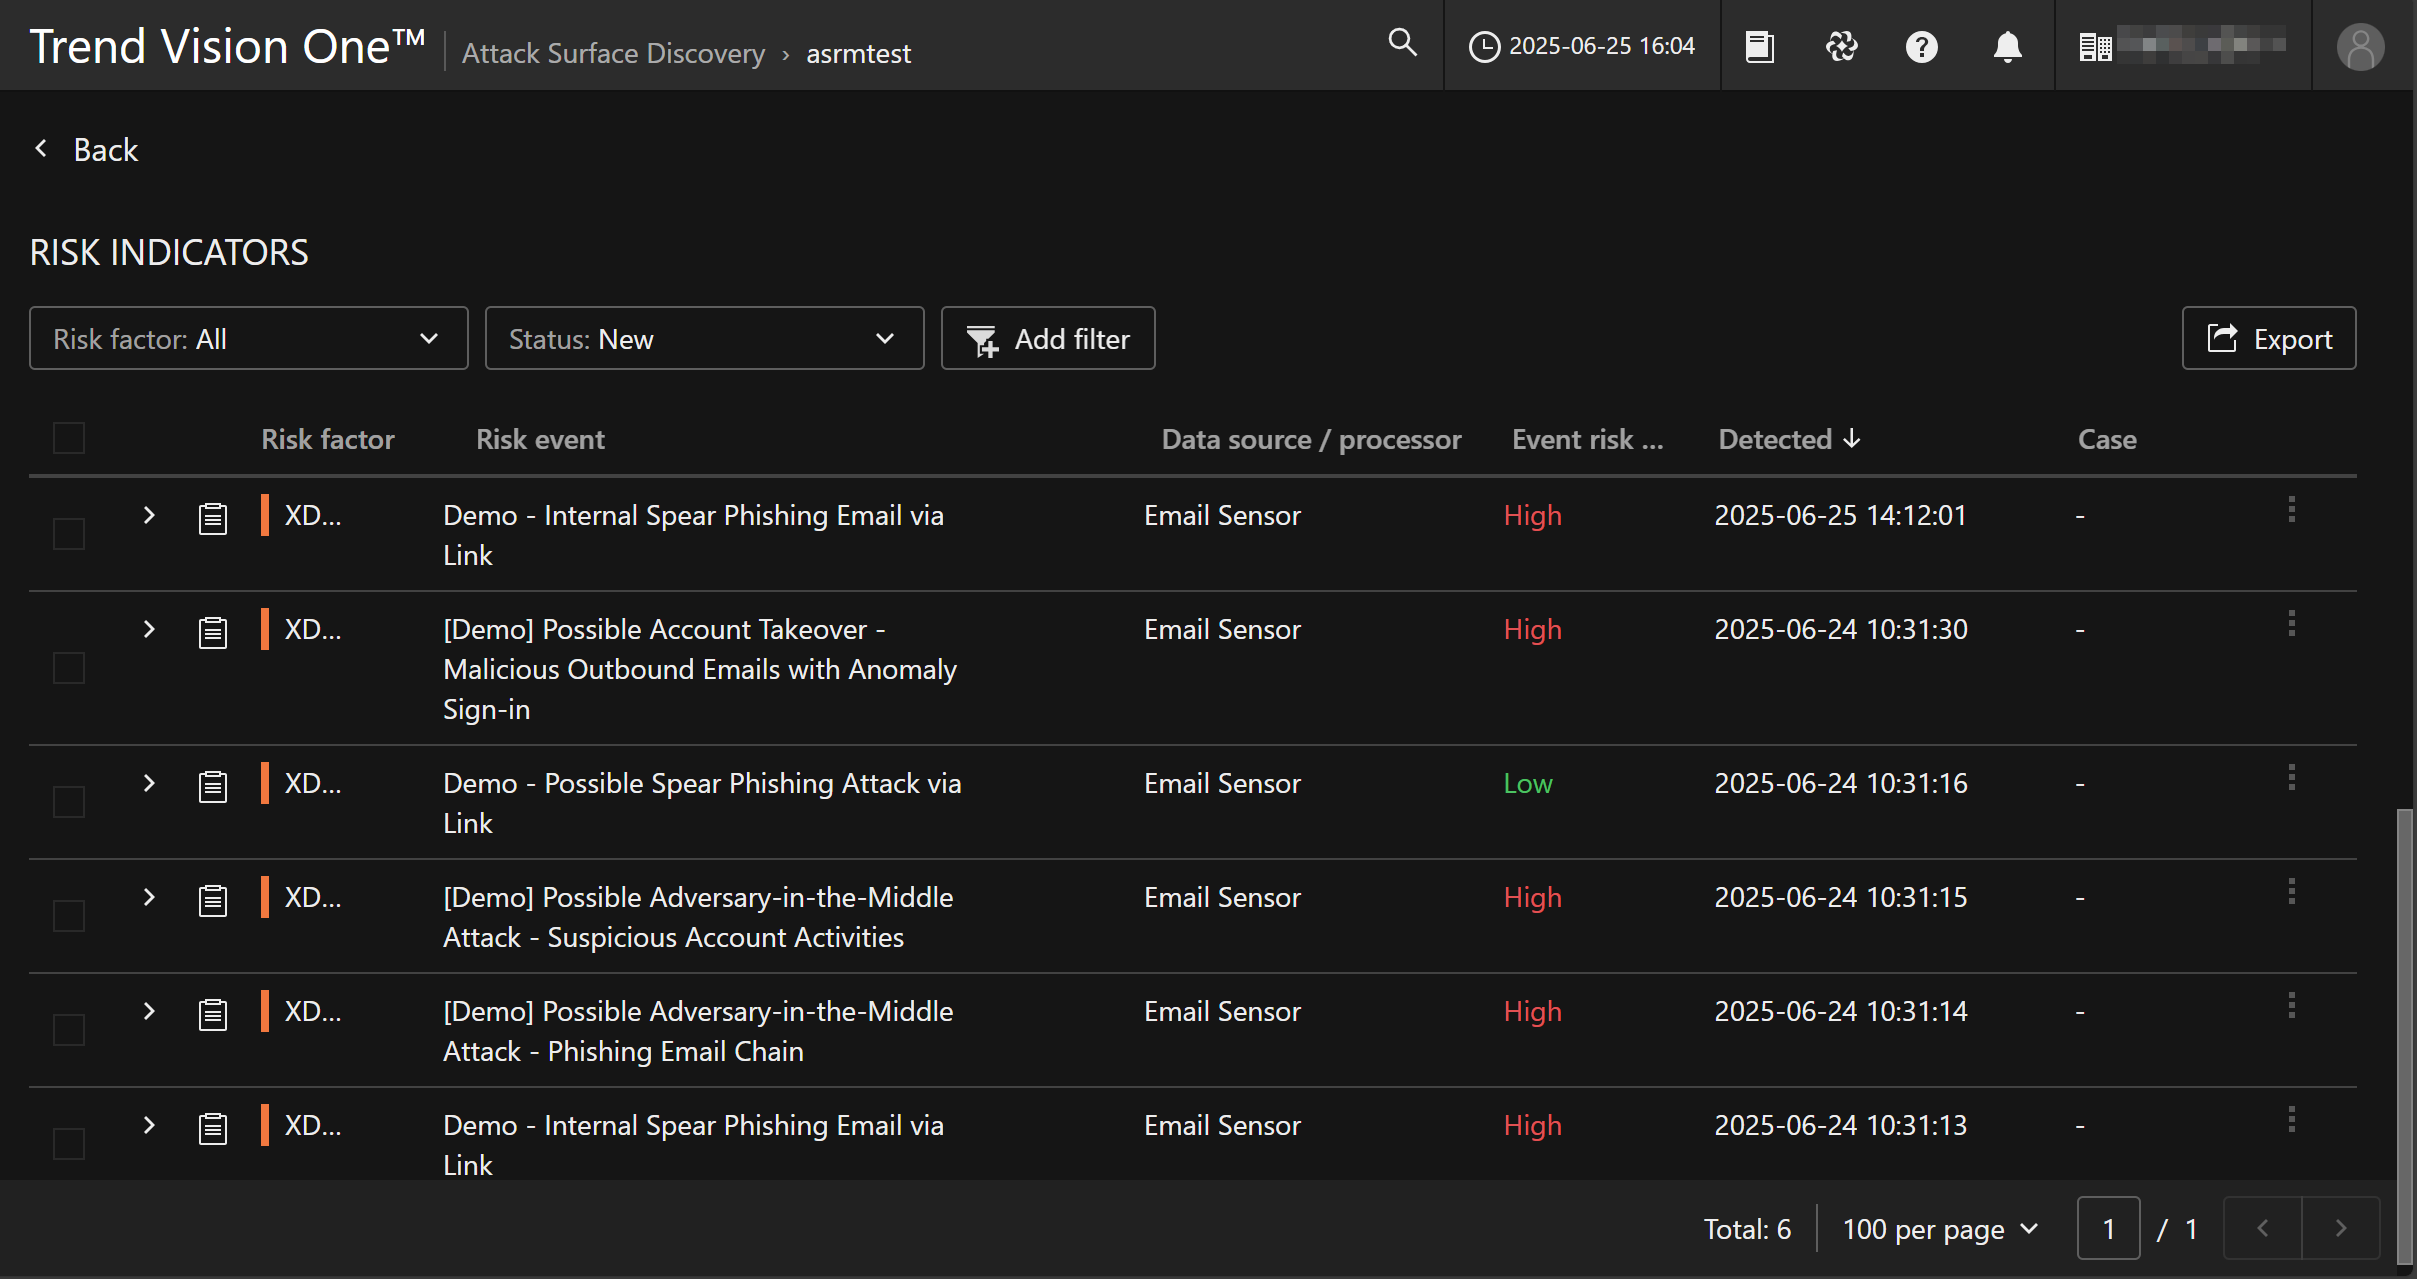The image size is (2417, 1279).
Task: Expand the Suspicious Account Activities row chevron
Action: click(x=149, y=897)
